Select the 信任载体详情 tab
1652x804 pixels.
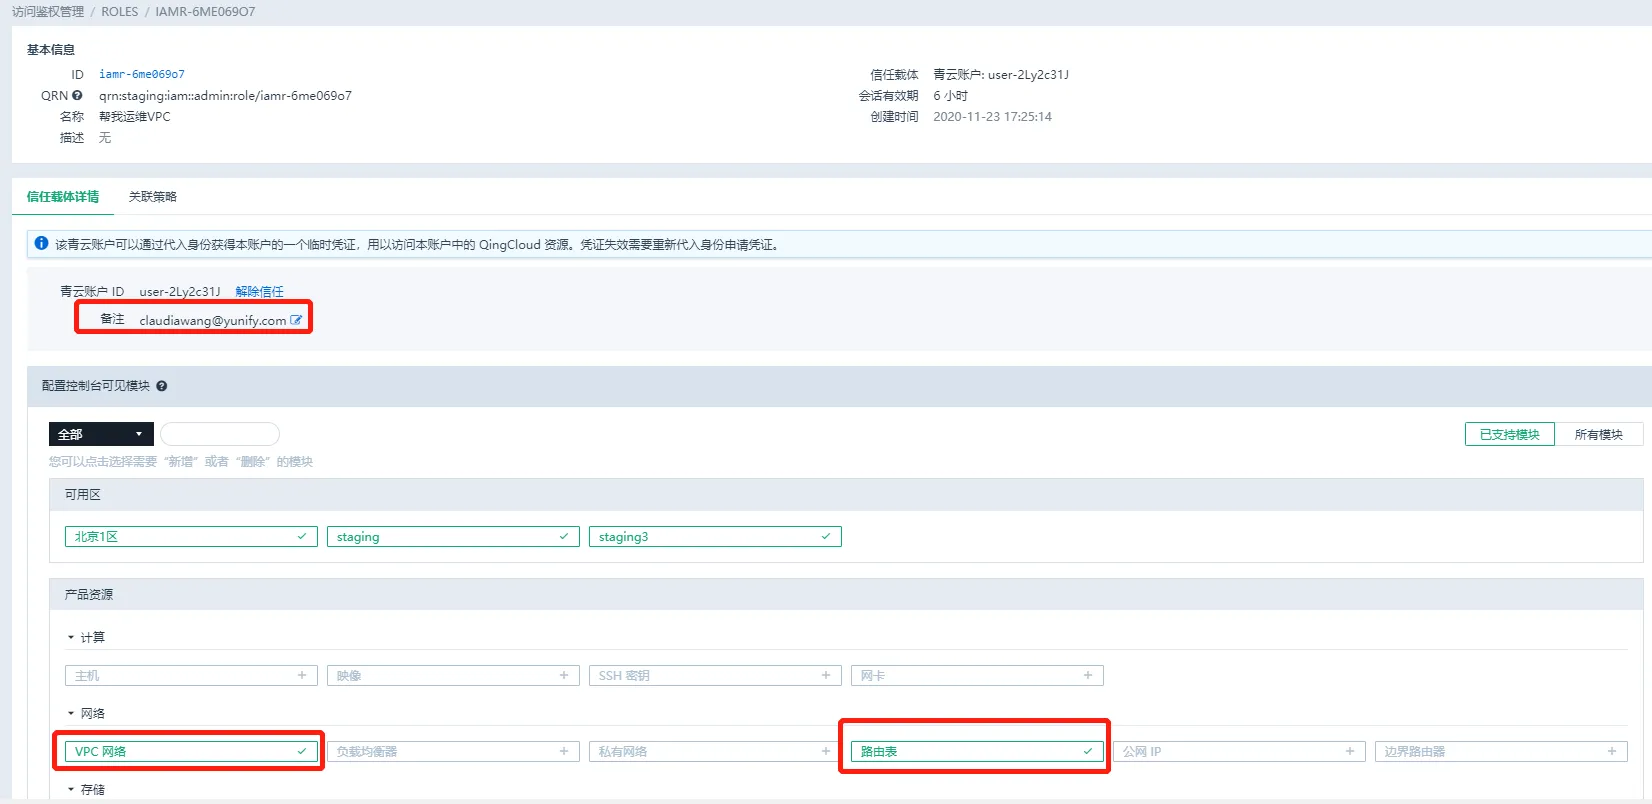62,197
